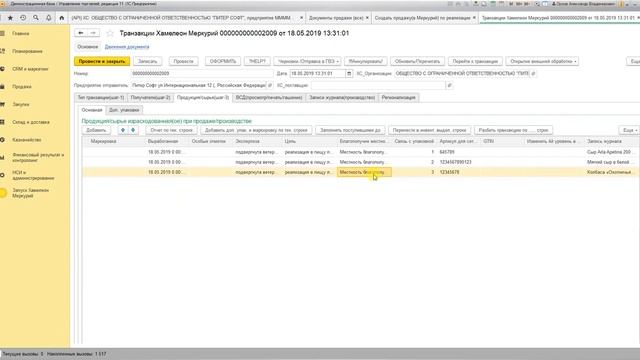Switch to the Доп. упаковки sub-tab
The height and width of the screenshot is (360, 640).
tap(124, 110)
